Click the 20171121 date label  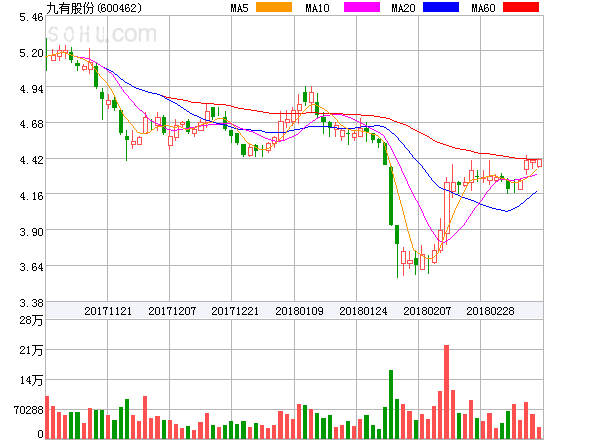click(108, 311)
